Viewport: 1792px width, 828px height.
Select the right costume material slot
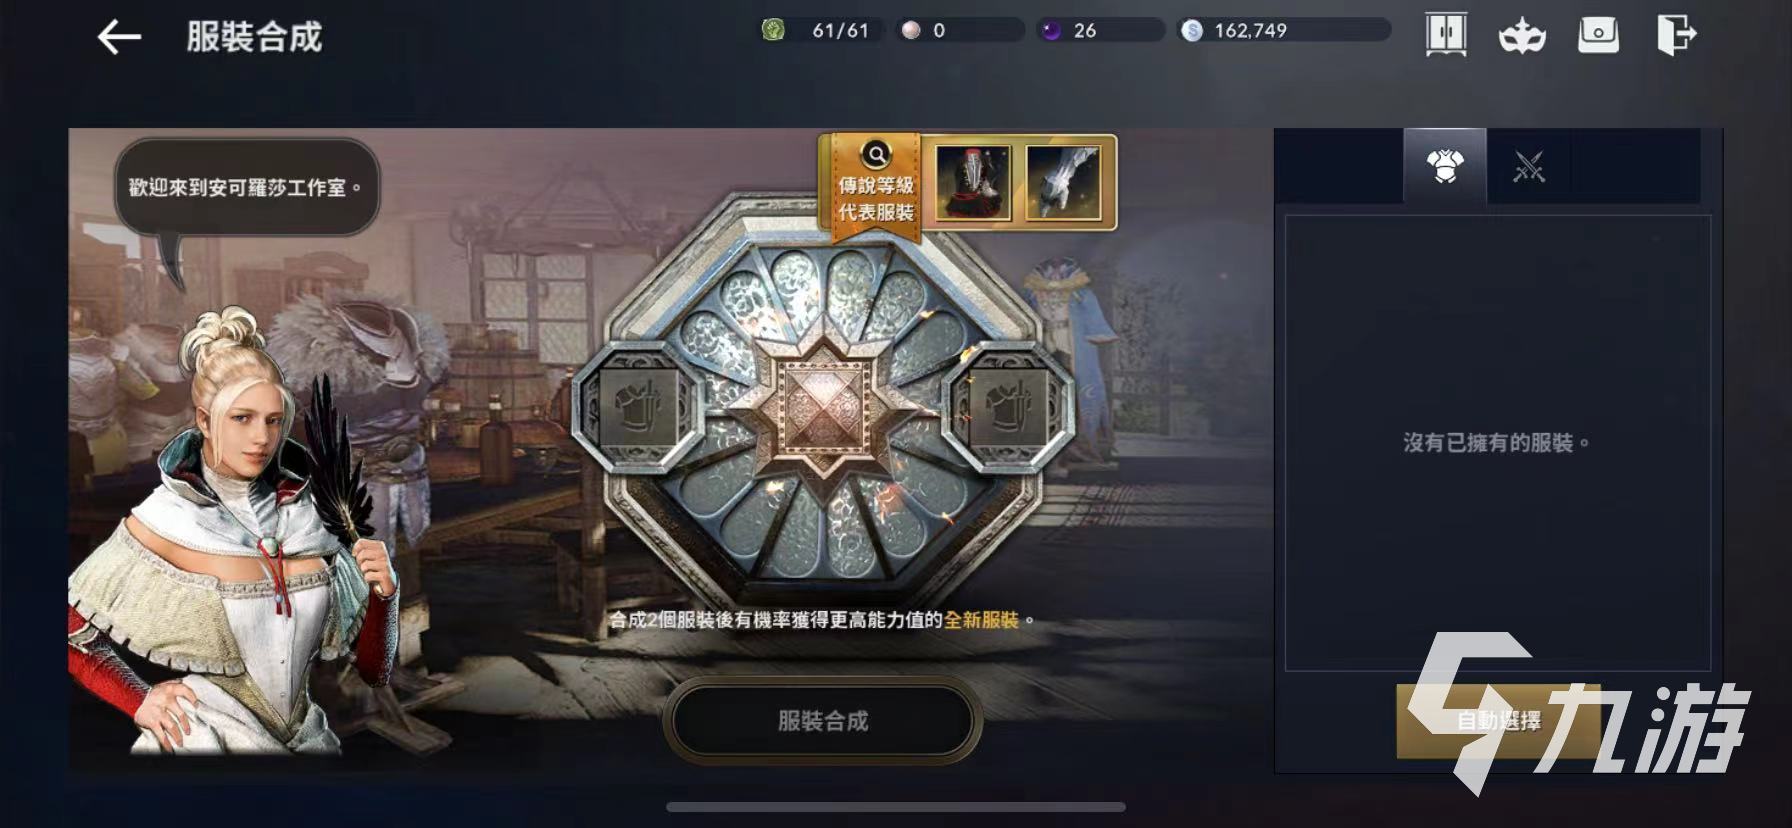coord(1008,405)
